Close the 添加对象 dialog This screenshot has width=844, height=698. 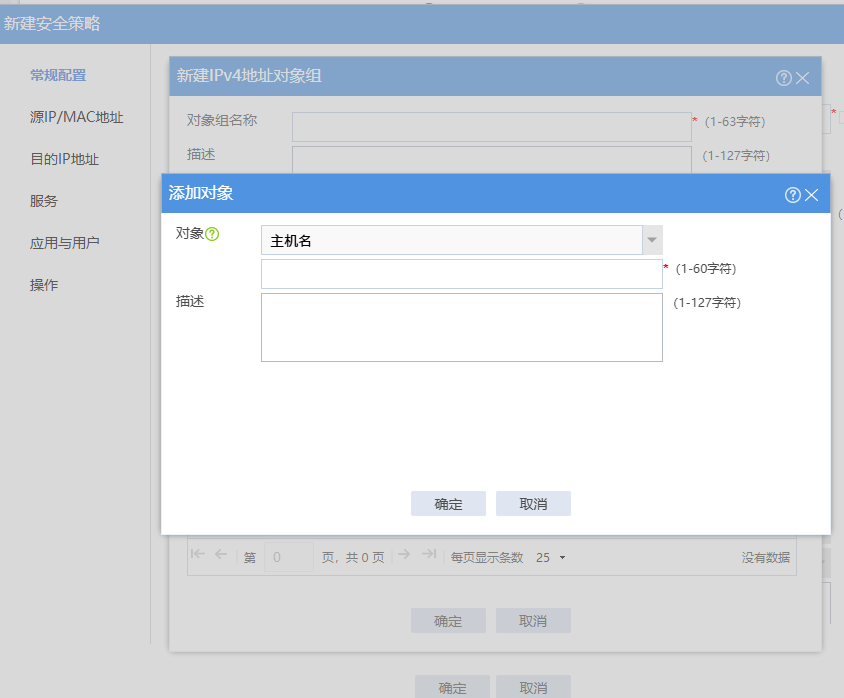(x=812, y=195)
